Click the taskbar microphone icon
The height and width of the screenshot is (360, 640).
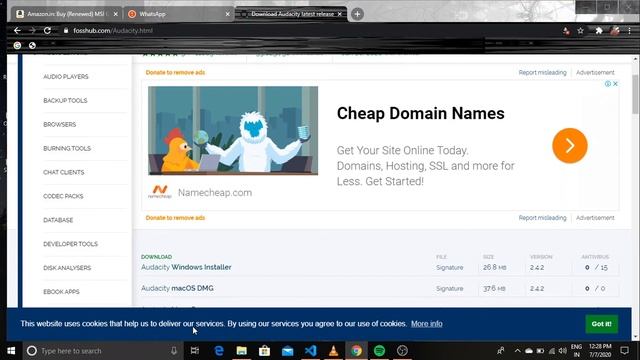click(174, 351)
